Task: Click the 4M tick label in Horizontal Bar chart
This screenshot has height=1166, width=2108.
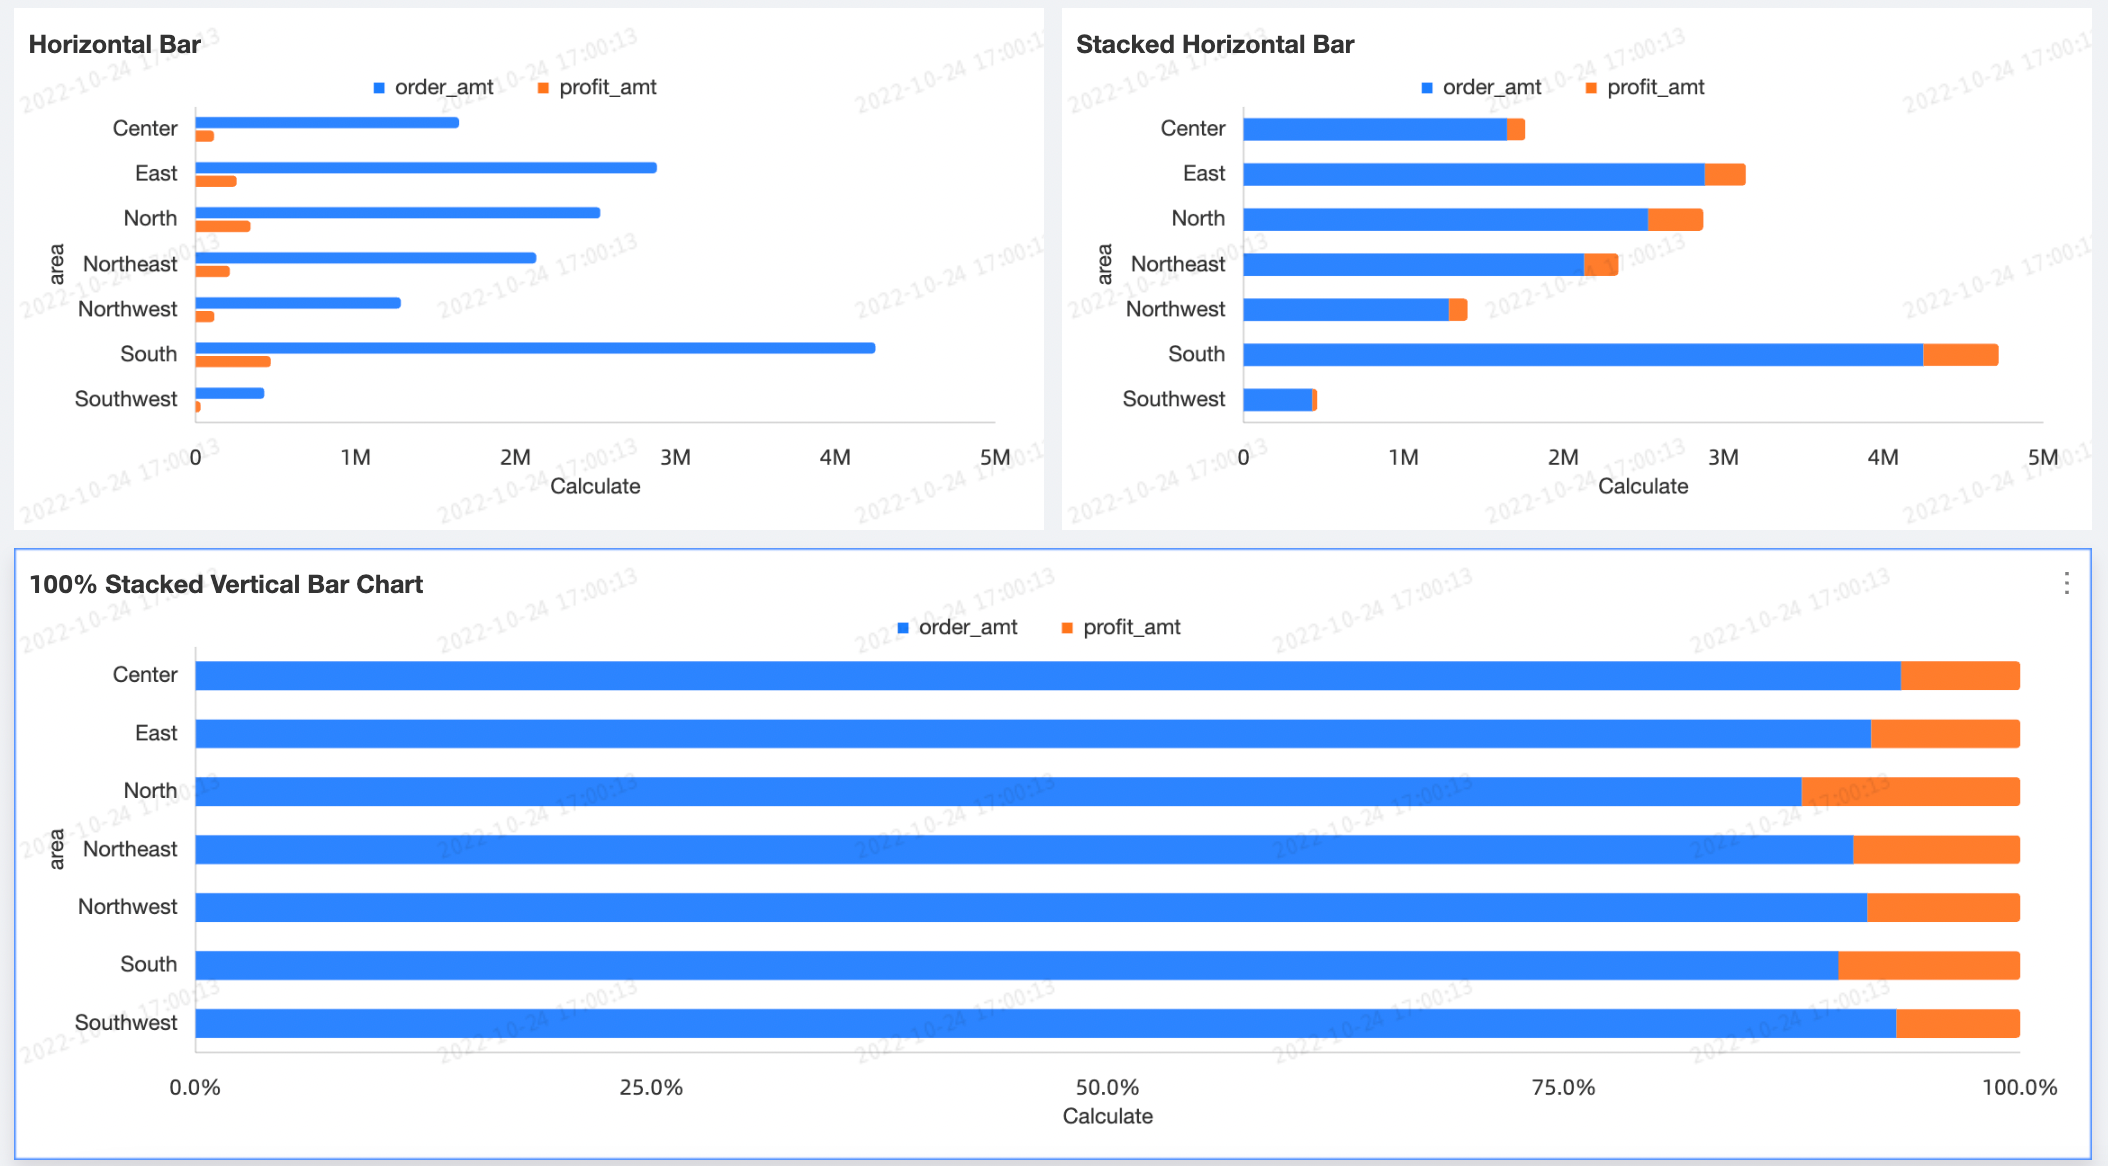Action: (835, 458)
